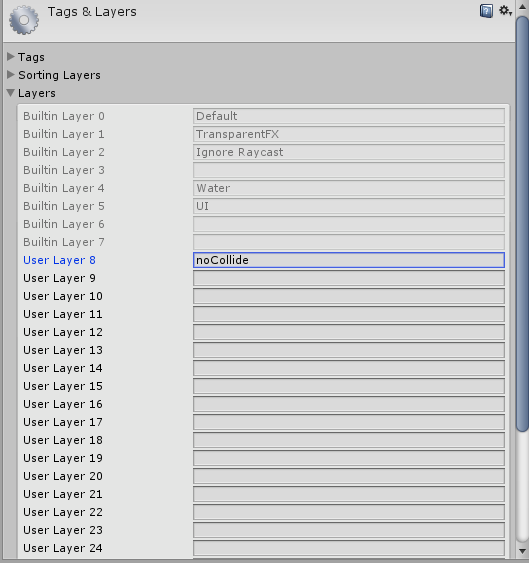Select the 'User Layer 16' label

click(63, 404)
